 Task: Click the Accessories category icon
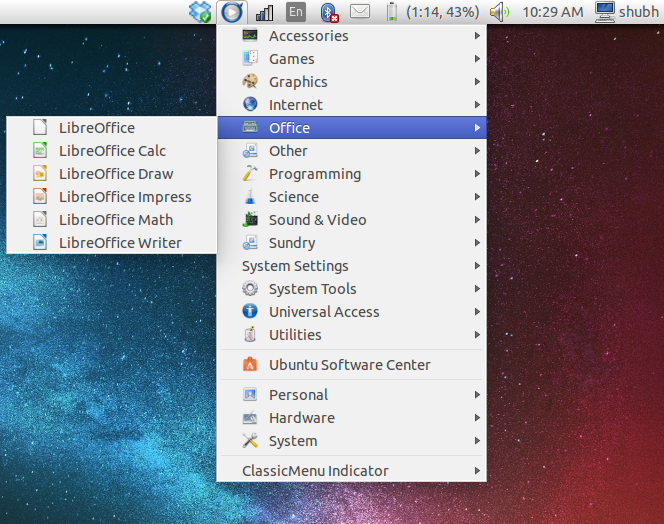click(250, 35)
